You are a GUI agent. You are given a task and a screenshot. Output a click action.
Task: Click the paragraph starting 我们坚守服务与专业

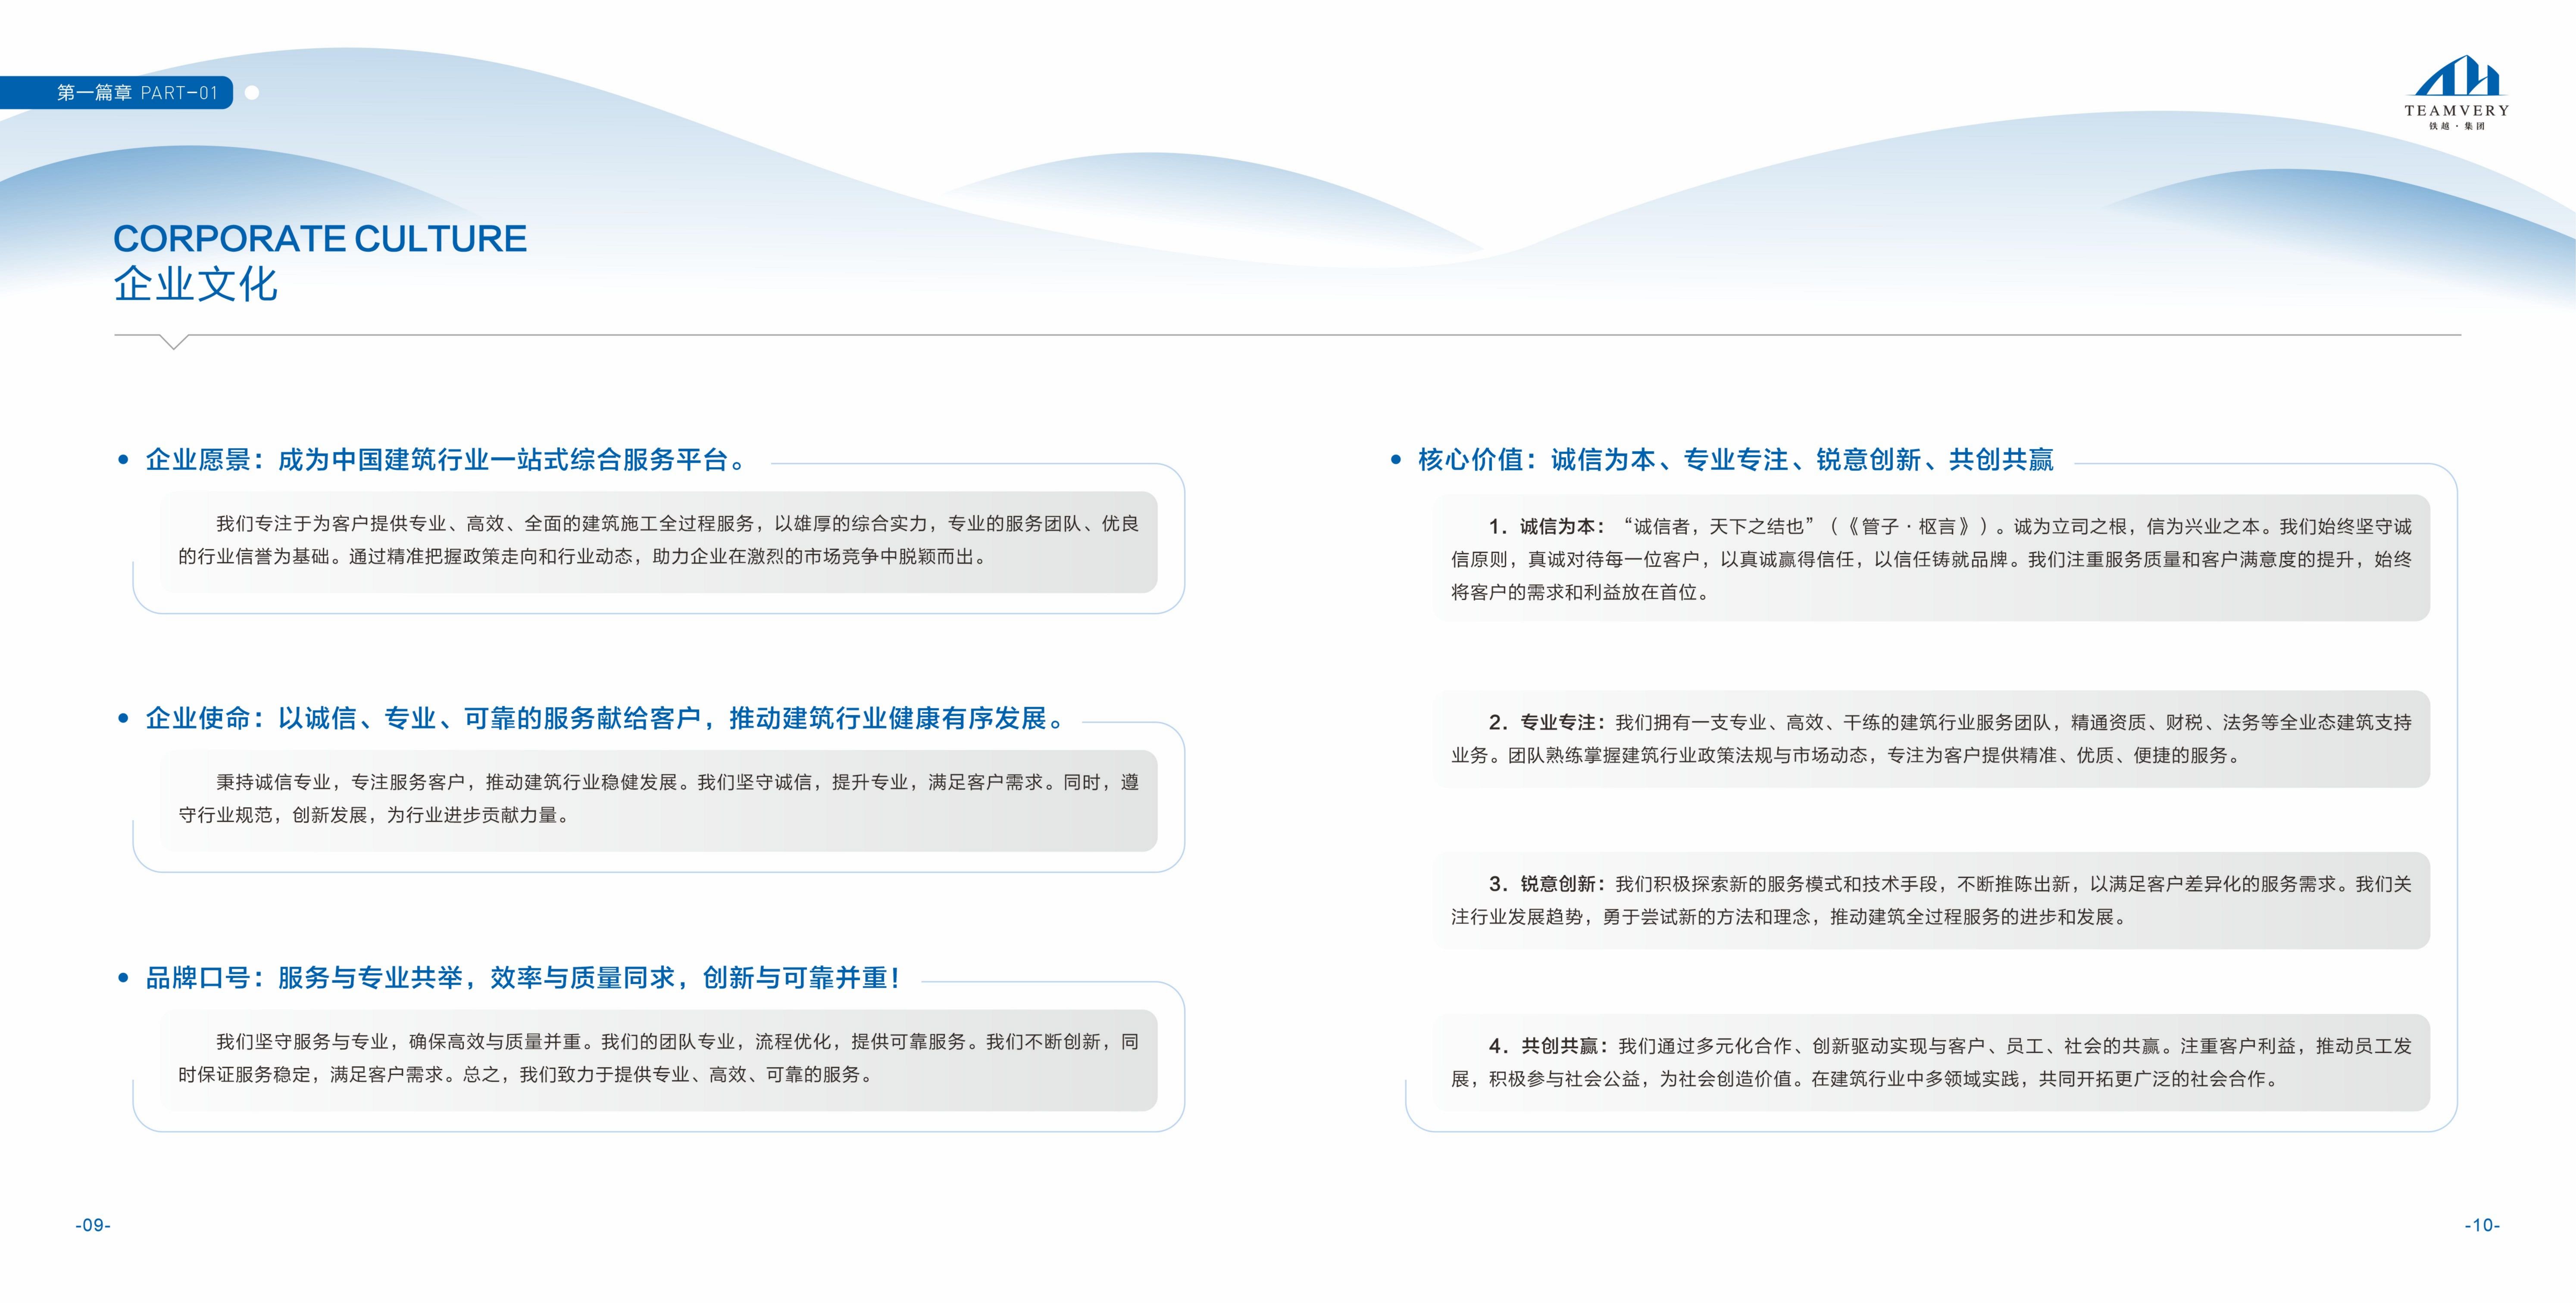pyautogui.click(x=659, y=1058)
